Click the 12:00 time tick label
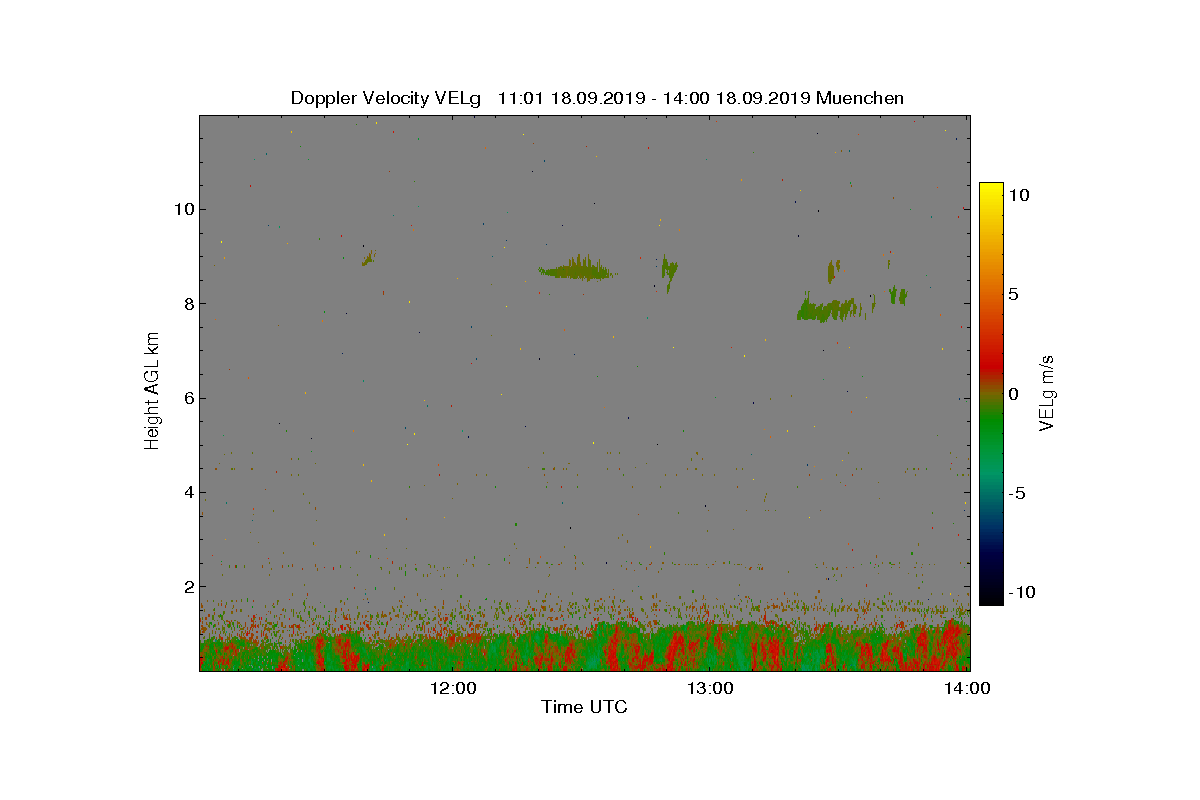This screenshot has height=800, width=1200. click(452, 688)
